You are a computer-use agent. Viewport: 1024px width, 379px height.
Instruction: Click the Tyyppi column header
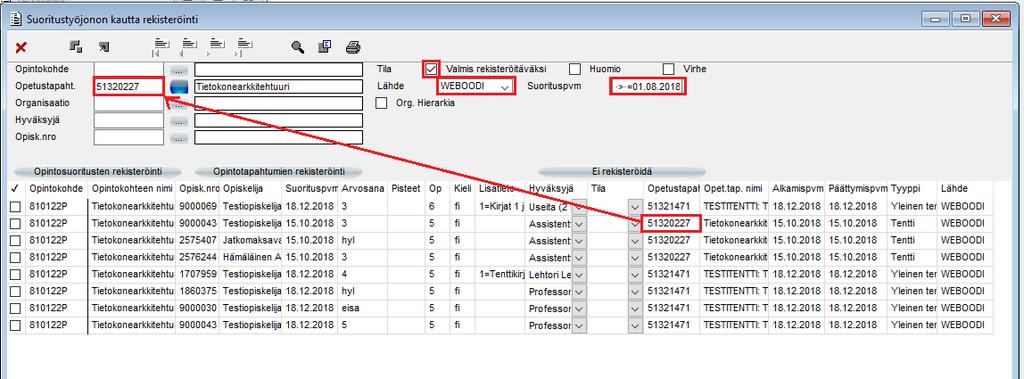pos(913,188)
